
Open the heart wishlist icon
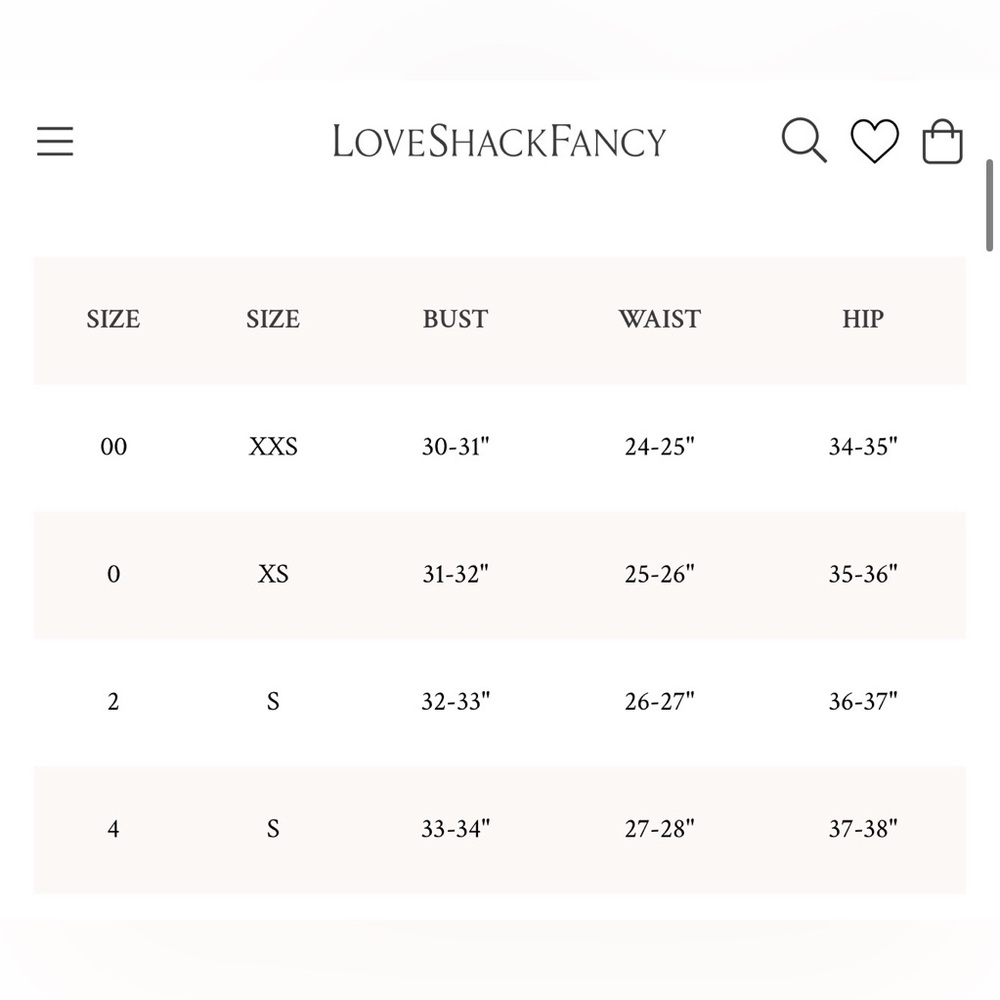tap(875, 141)
